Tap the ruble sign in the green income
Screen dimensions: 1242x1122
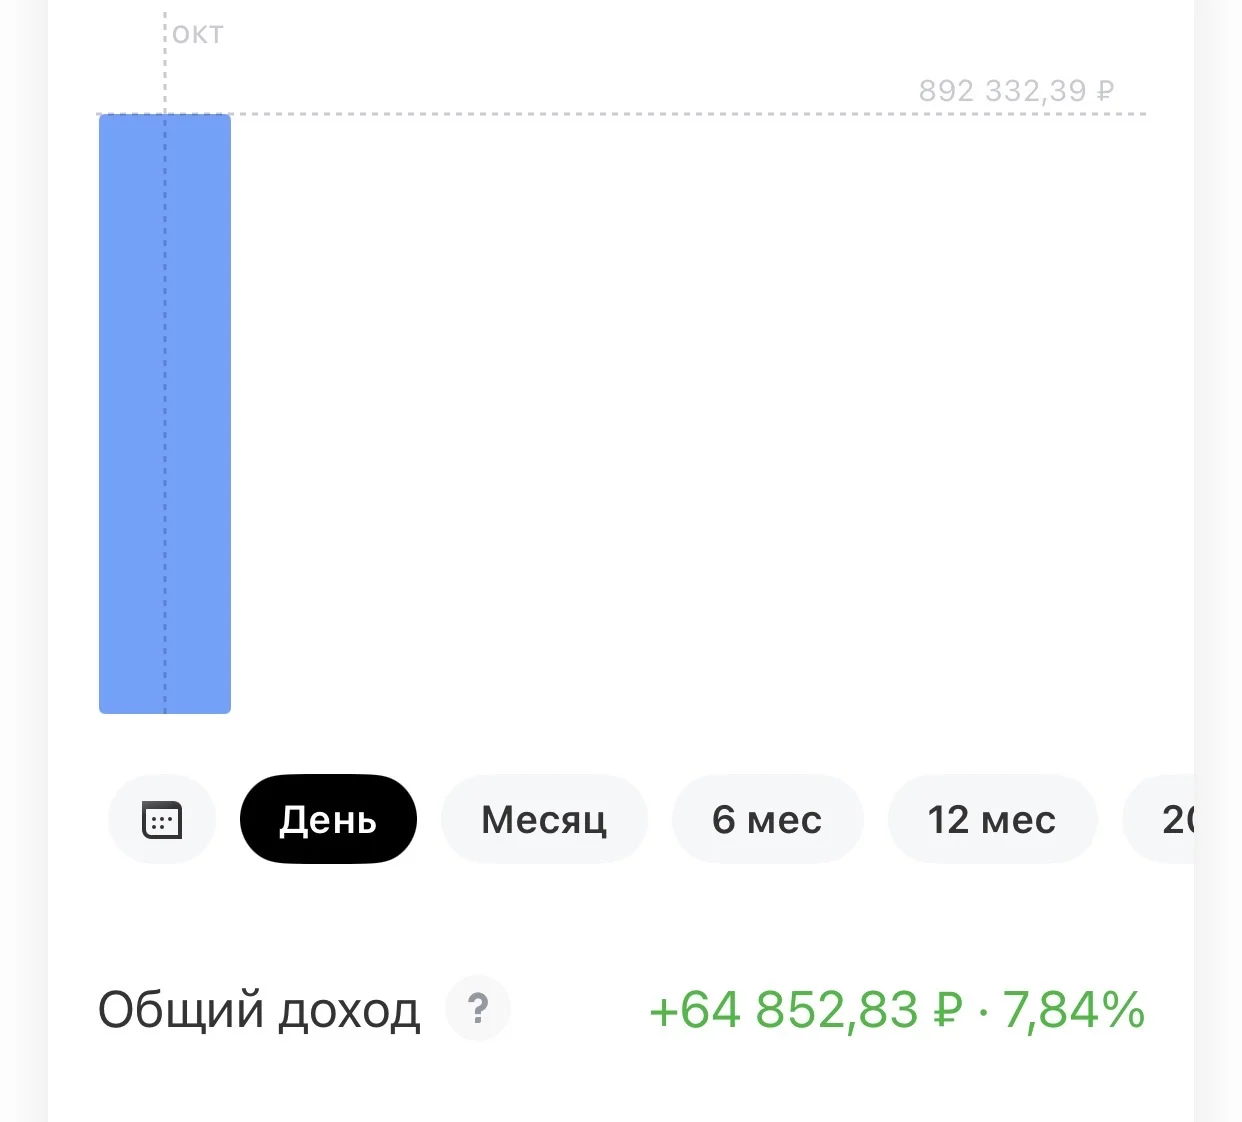(948, 1010)
